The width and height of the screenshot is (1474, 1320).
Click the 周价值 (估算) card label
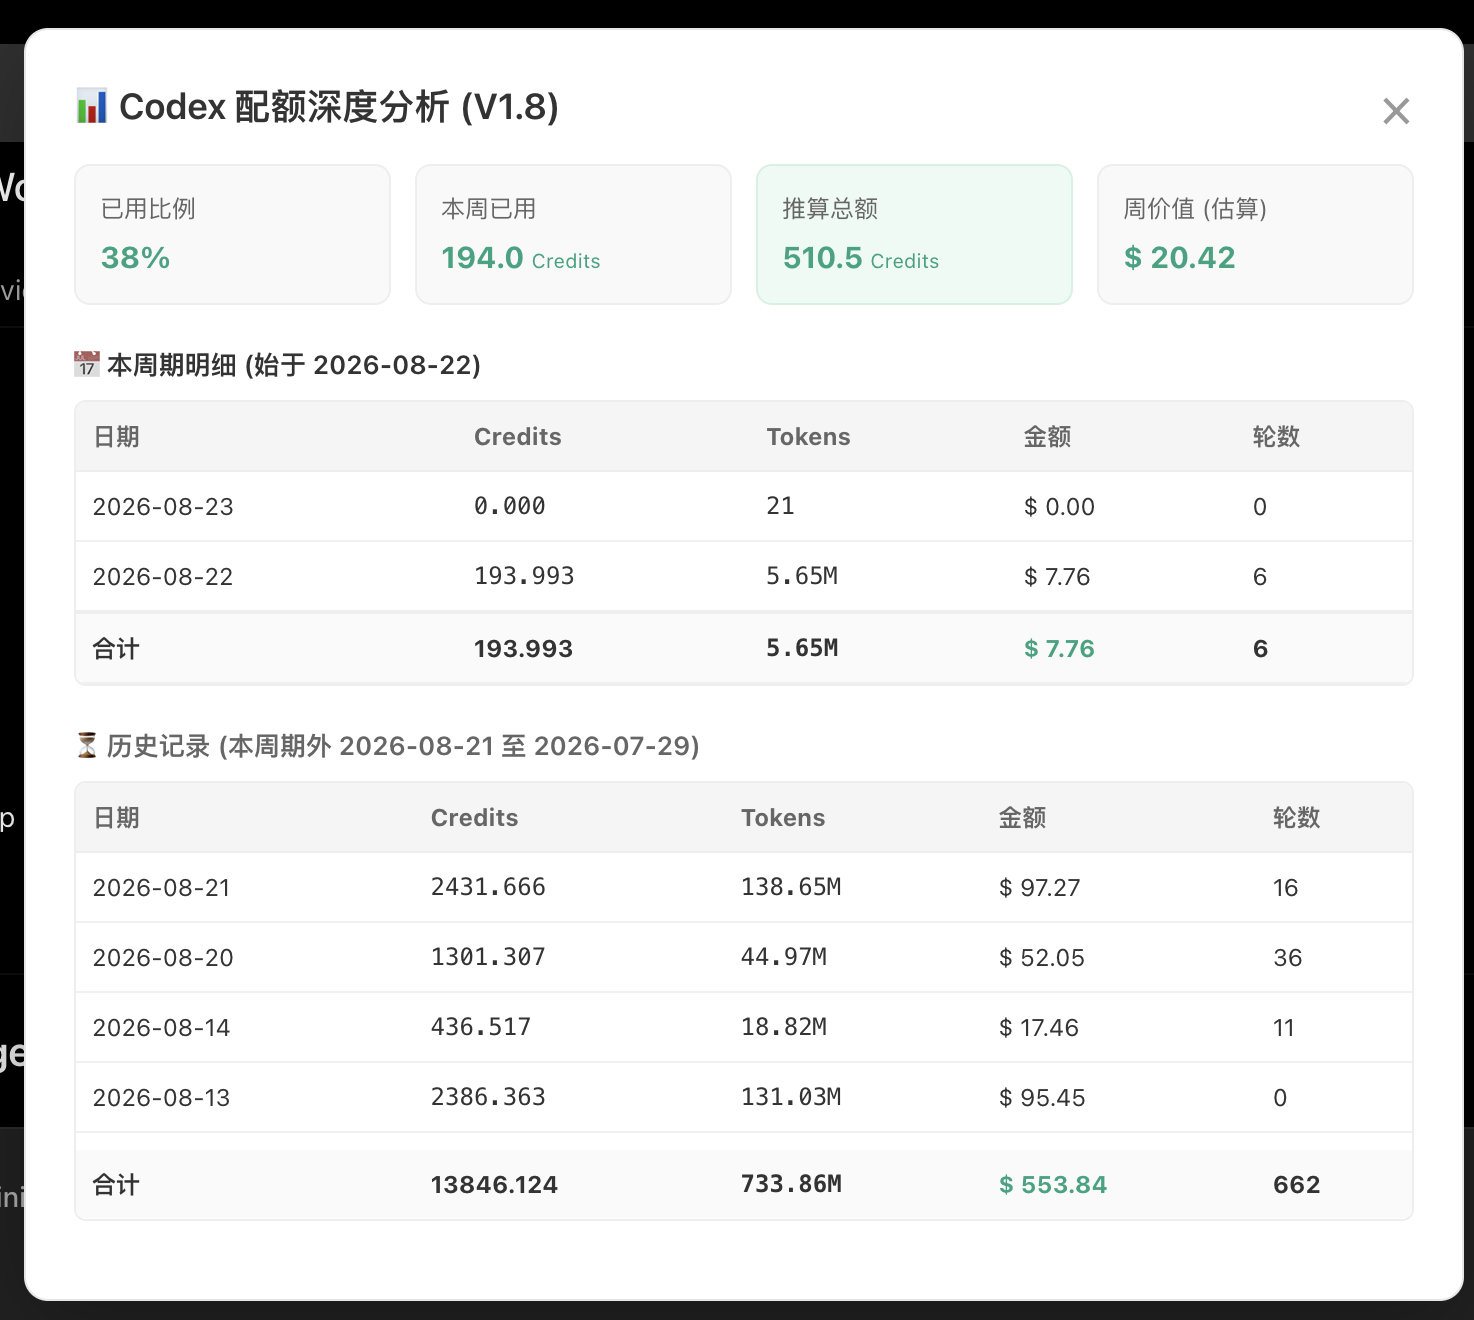(1195, 208)
